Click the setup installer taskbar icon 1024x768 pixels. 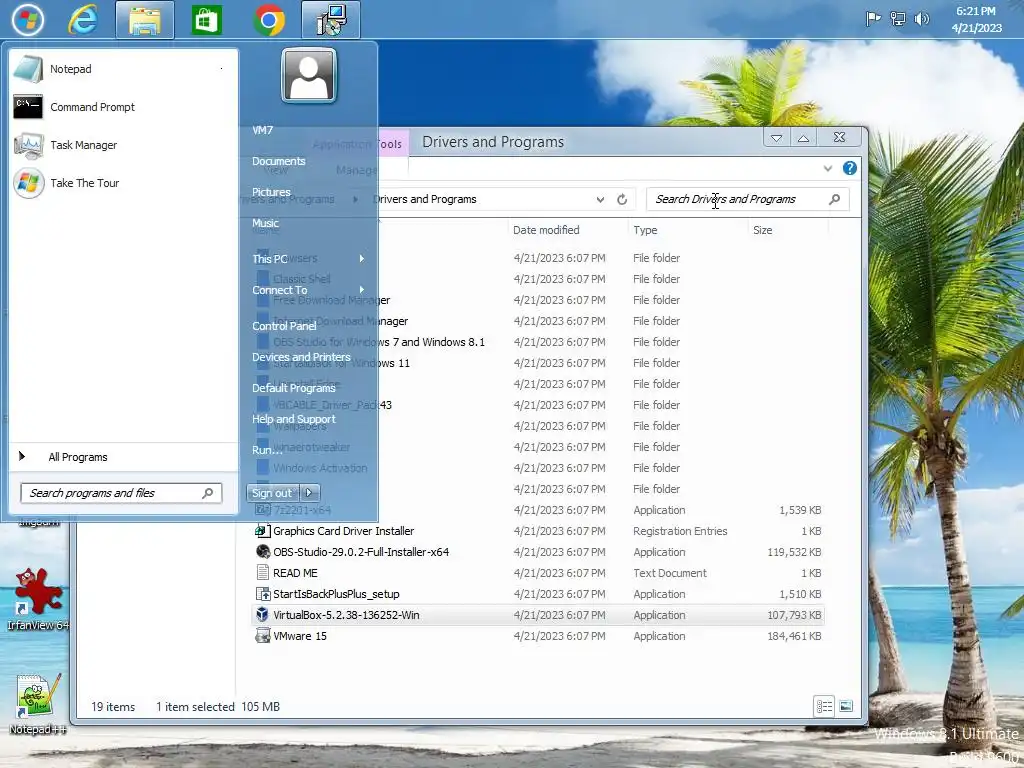click(330, 20)
